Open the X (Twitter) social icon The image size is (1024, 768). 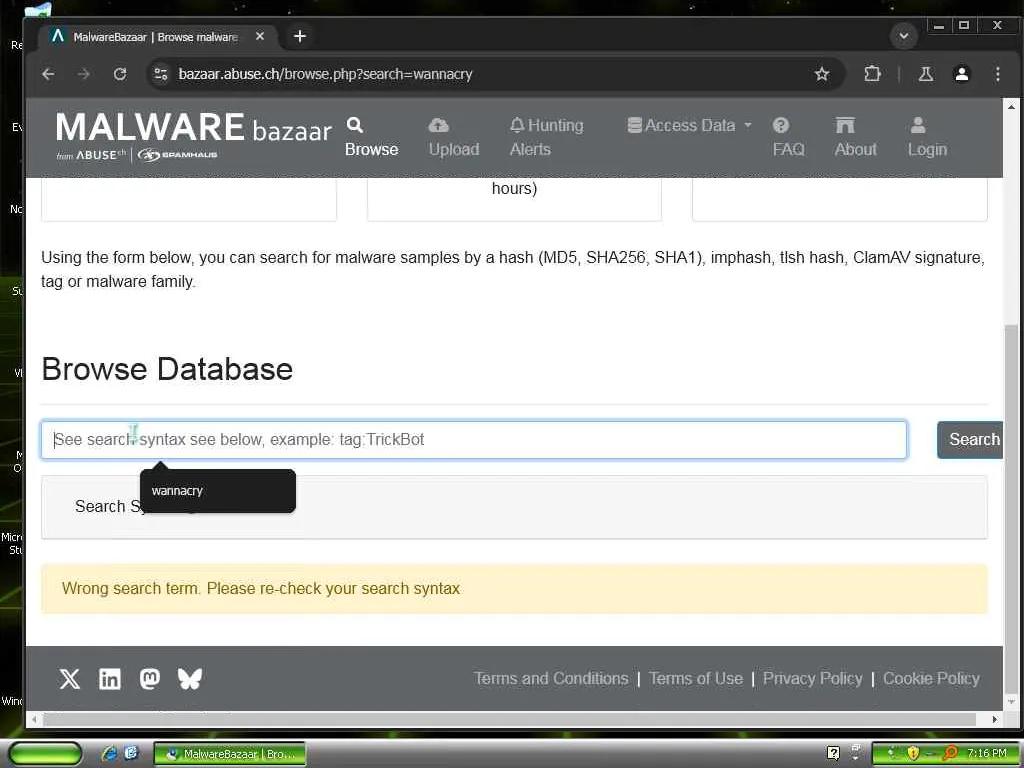[70, 679]
